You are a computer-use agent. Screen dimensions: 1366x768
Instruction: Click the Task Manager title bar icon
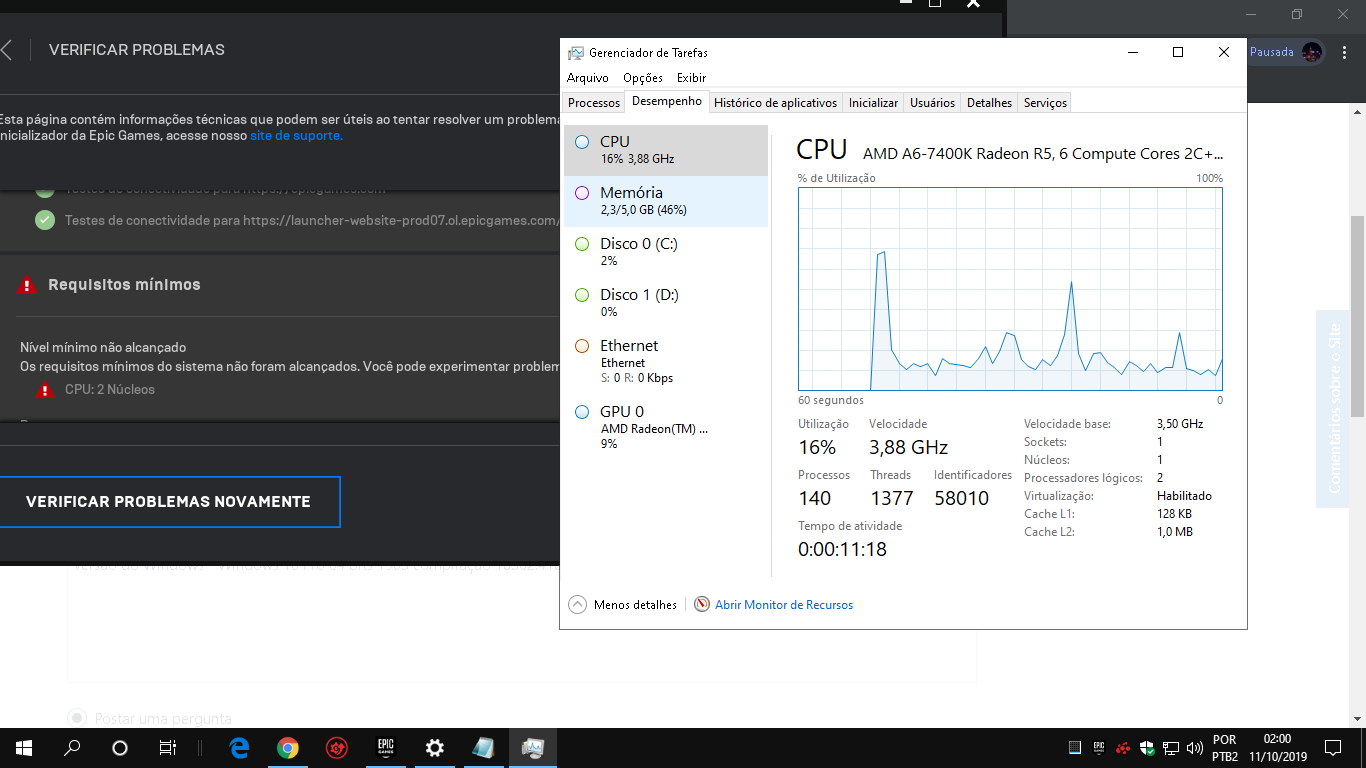576,53
